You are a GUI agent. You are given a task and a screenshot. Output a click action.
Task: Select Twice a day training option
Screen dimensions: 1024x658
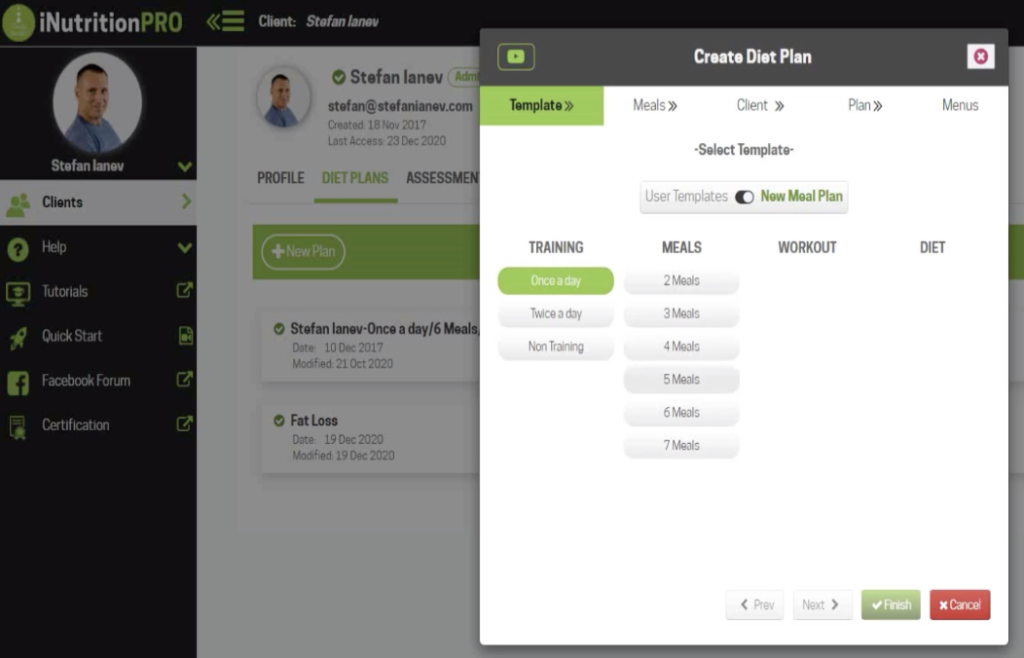coord(555,314)
